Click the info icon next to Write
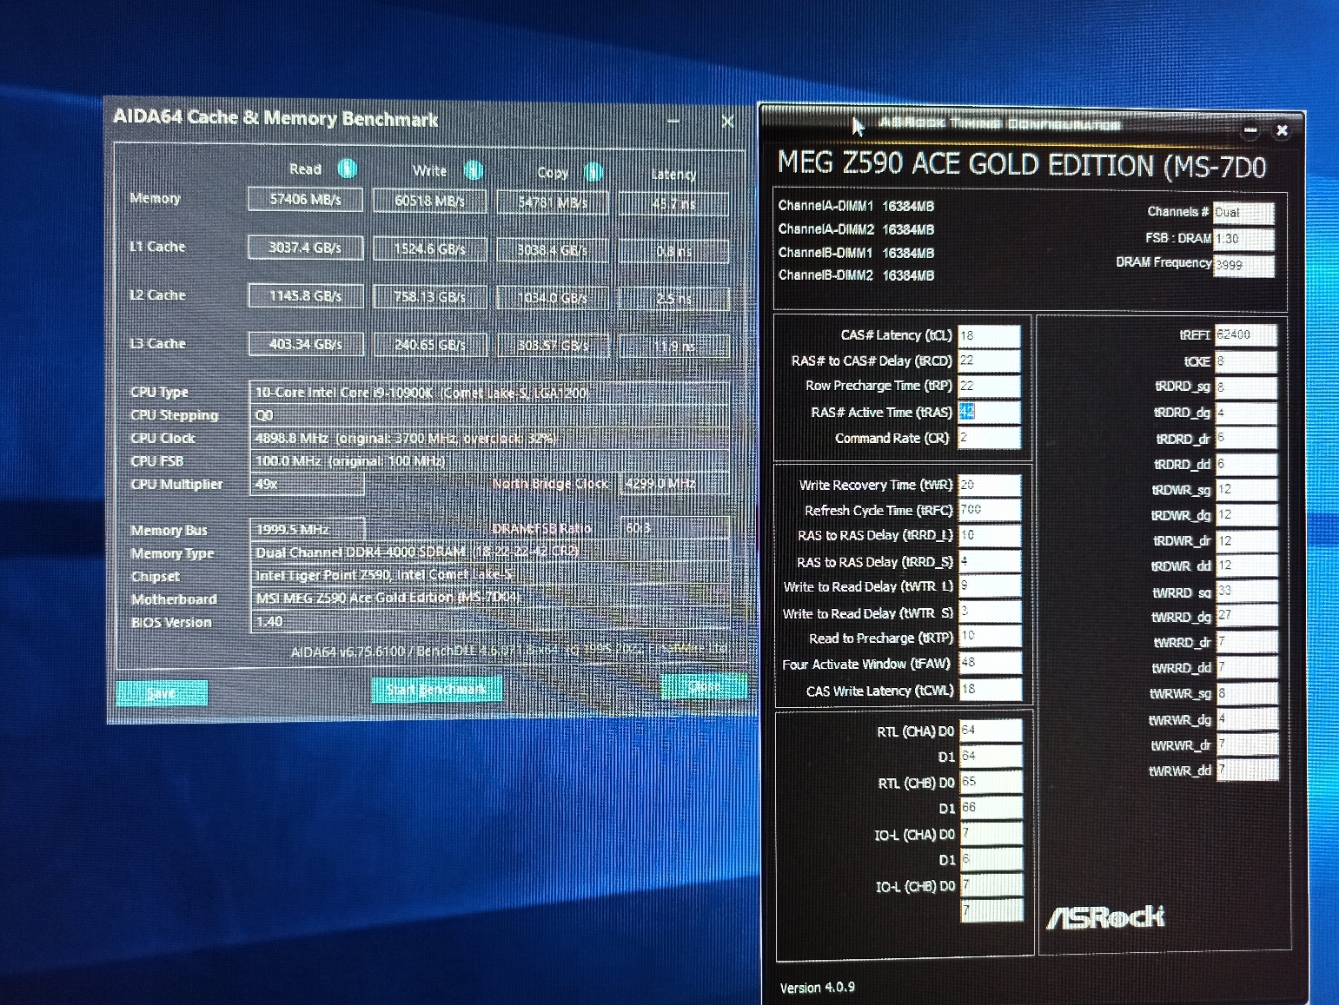 473,170
